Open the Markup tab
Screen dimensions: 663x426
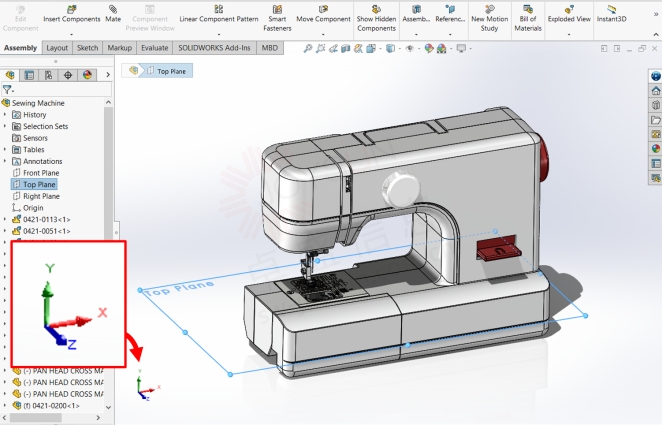point(119,48)
